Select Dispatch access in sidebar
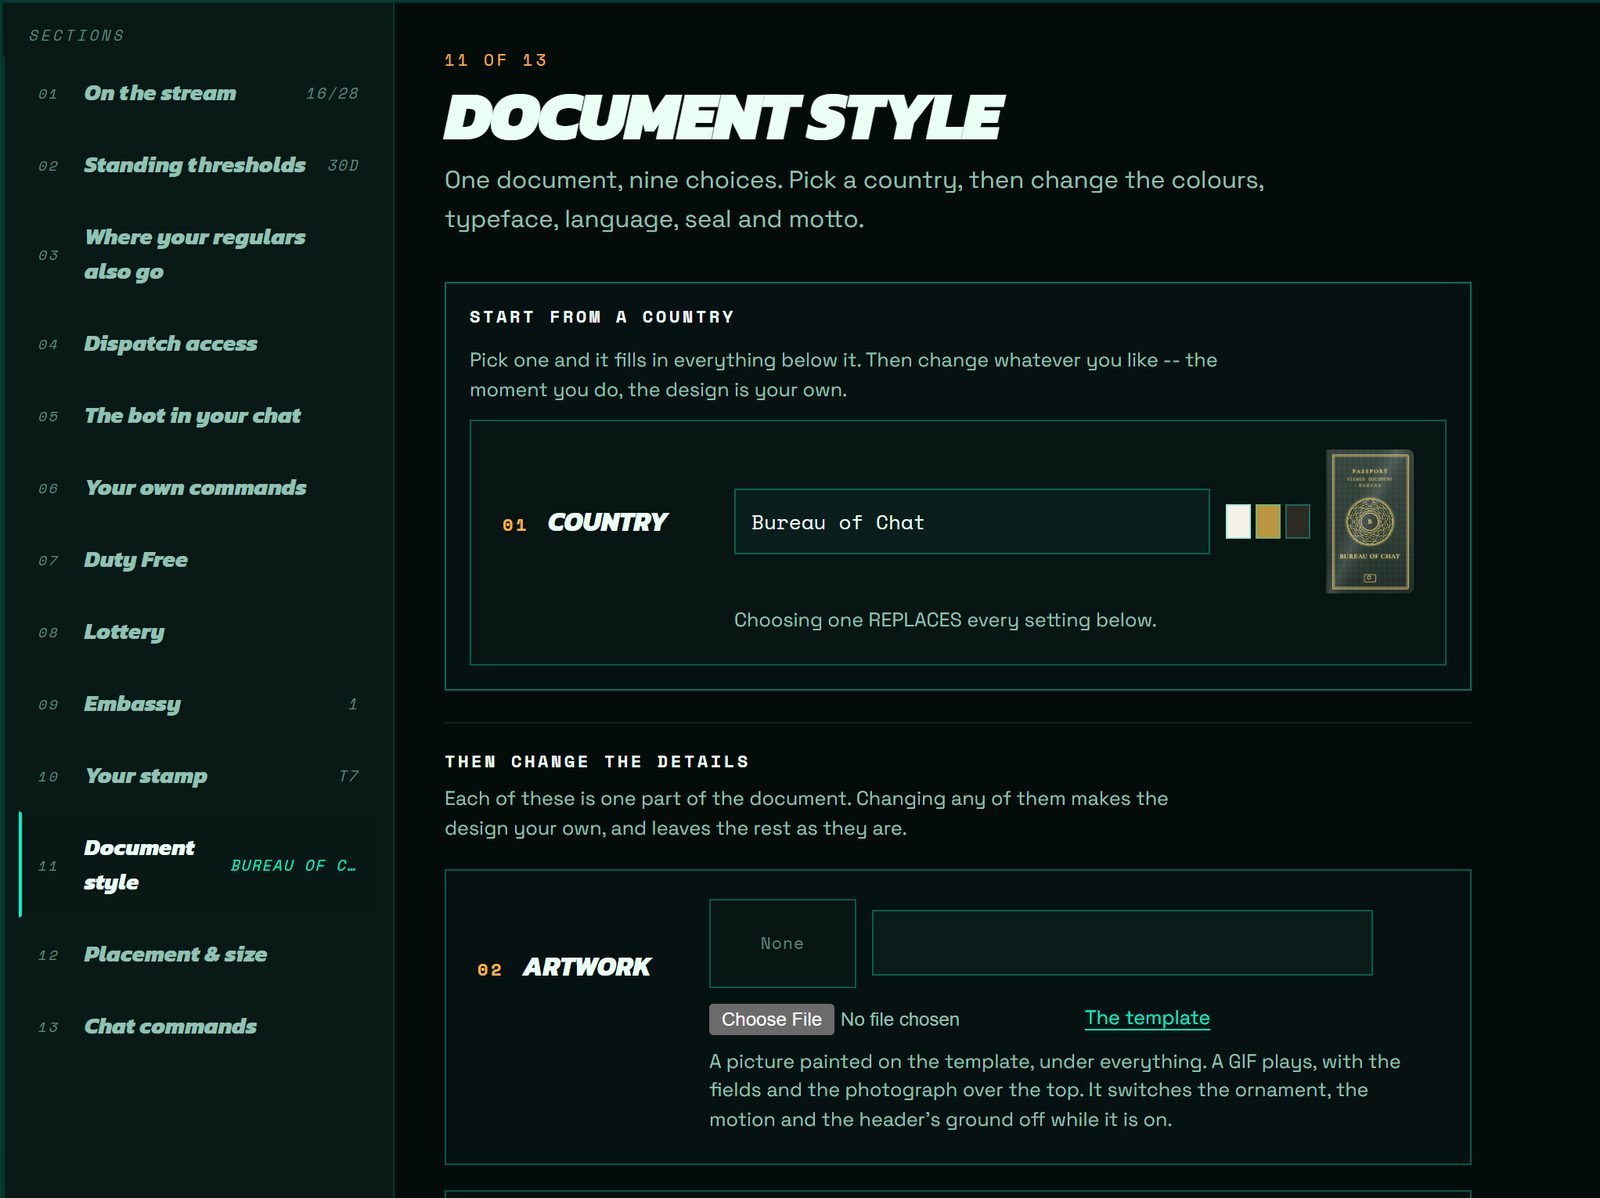 pos(198,344)
